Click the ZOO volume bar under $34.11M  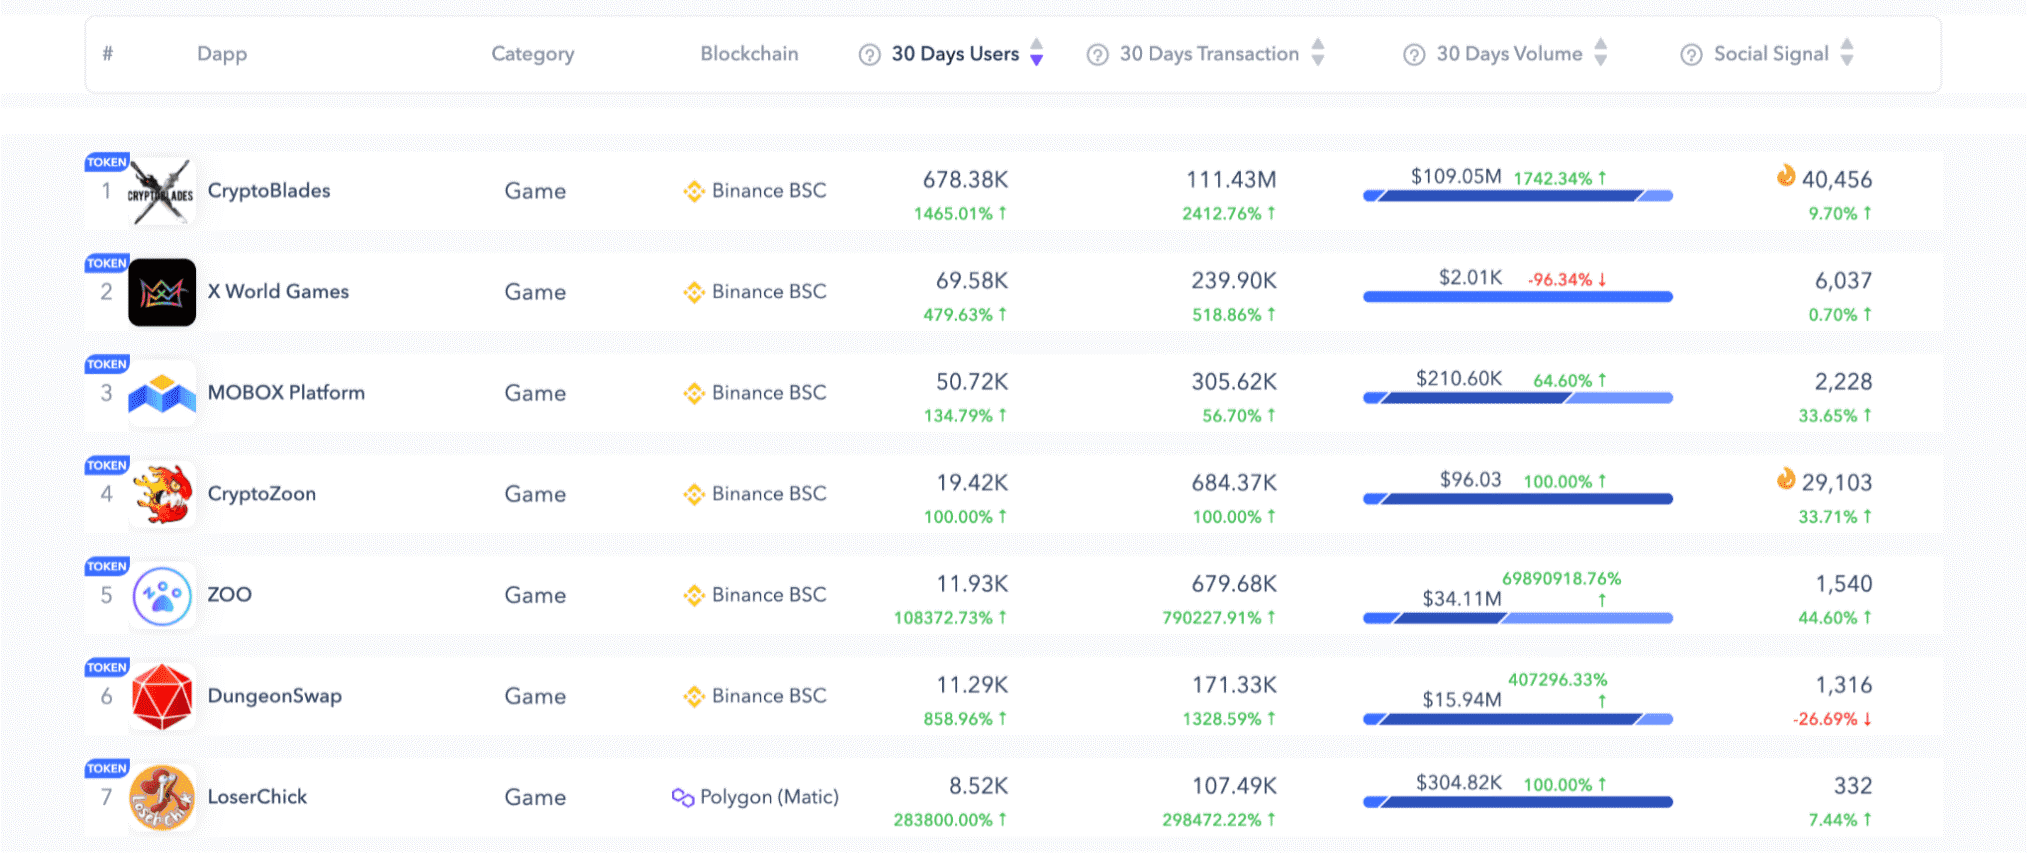(1517, 619)
